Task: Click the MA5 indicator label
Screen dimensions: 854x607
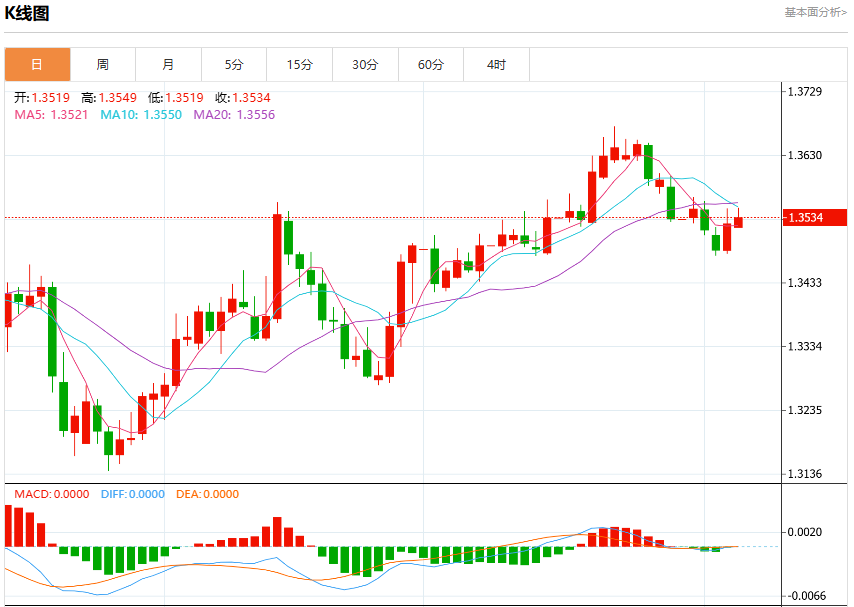Action: [x=51, y=114]
